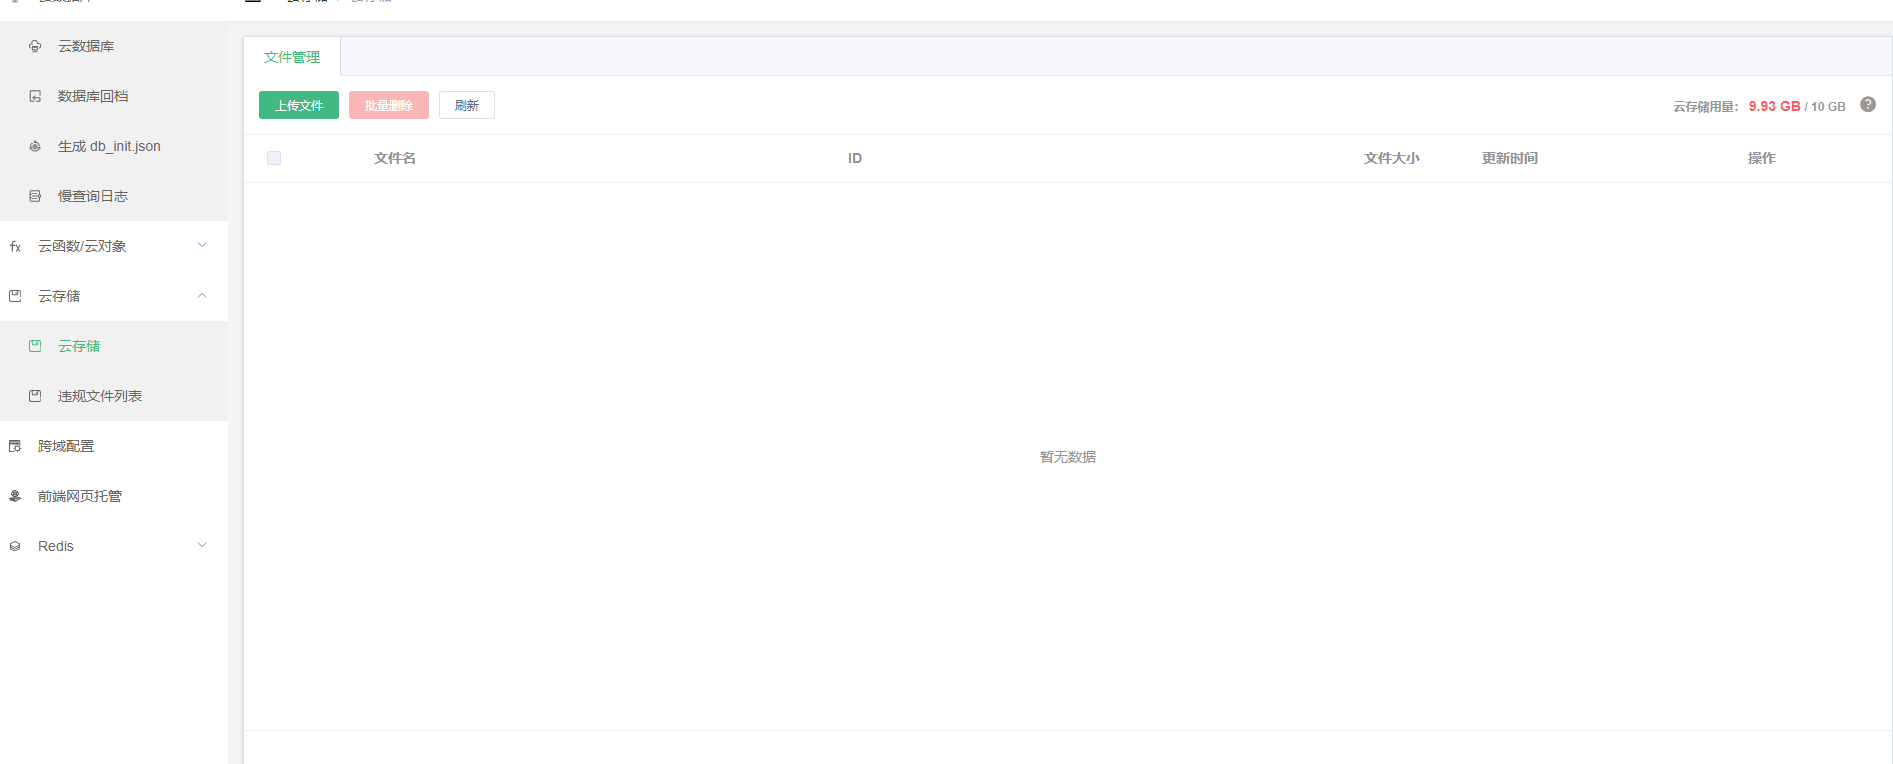Expand the 云函数/云对象 chevron
This screenshot has width=1893, height=764.
(x=202, y=245)
